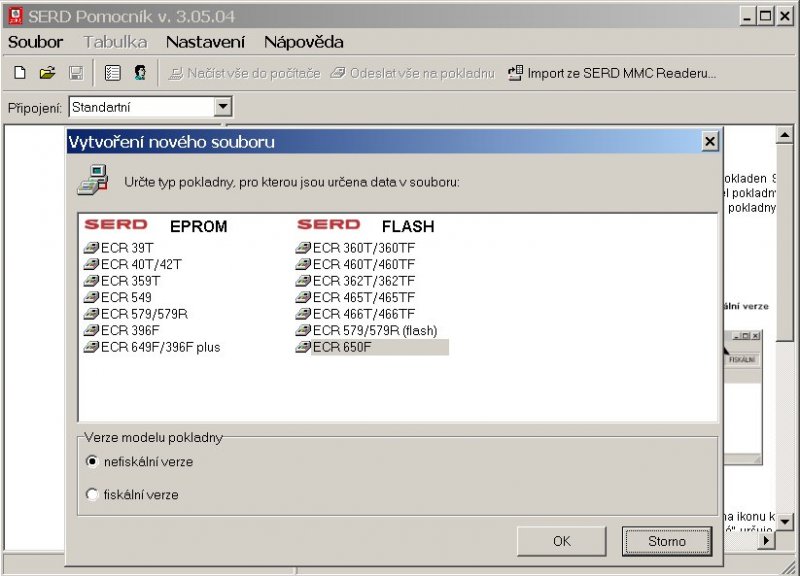This screenshot has width=800, height=576.
Task: Open the Nastavení menu
Action: click(x=205, y=42)
